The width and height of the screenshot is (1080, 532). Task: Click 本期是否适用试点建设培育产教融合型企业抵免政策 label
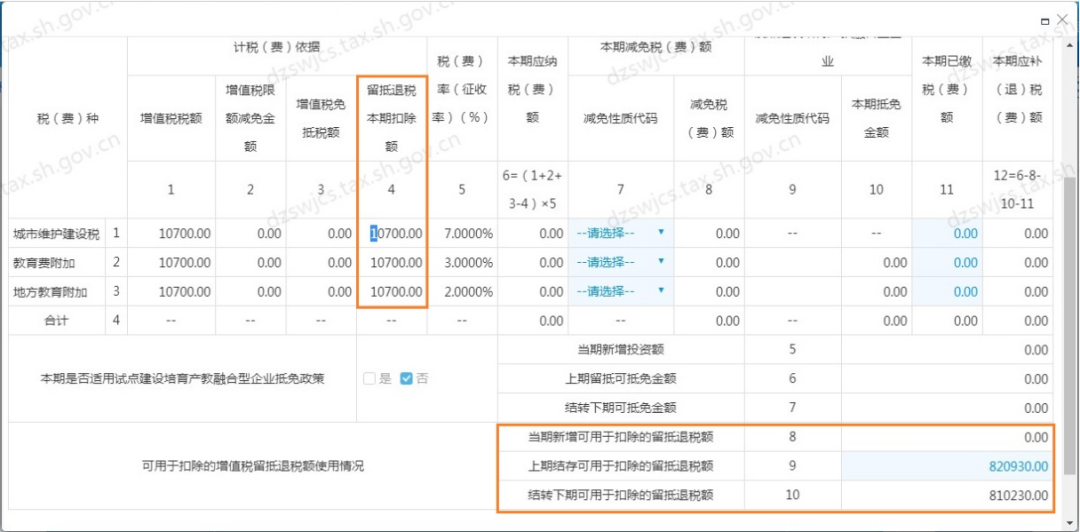[x=183, y=378]
